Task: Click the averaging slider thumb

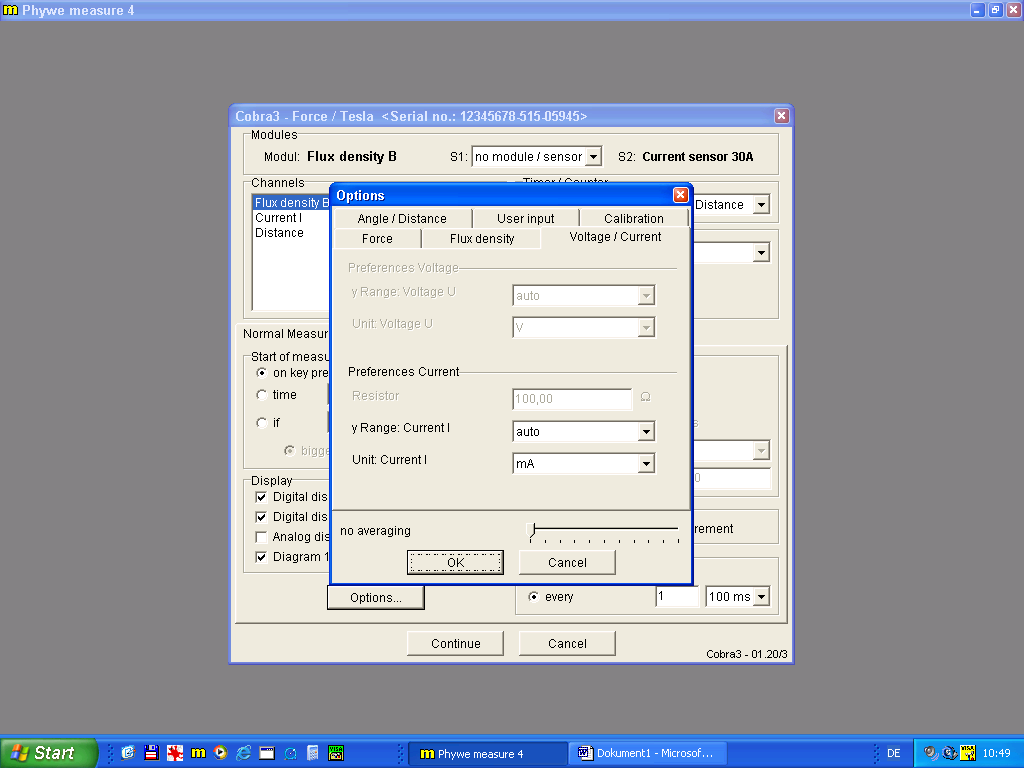Action: [532, 529]
